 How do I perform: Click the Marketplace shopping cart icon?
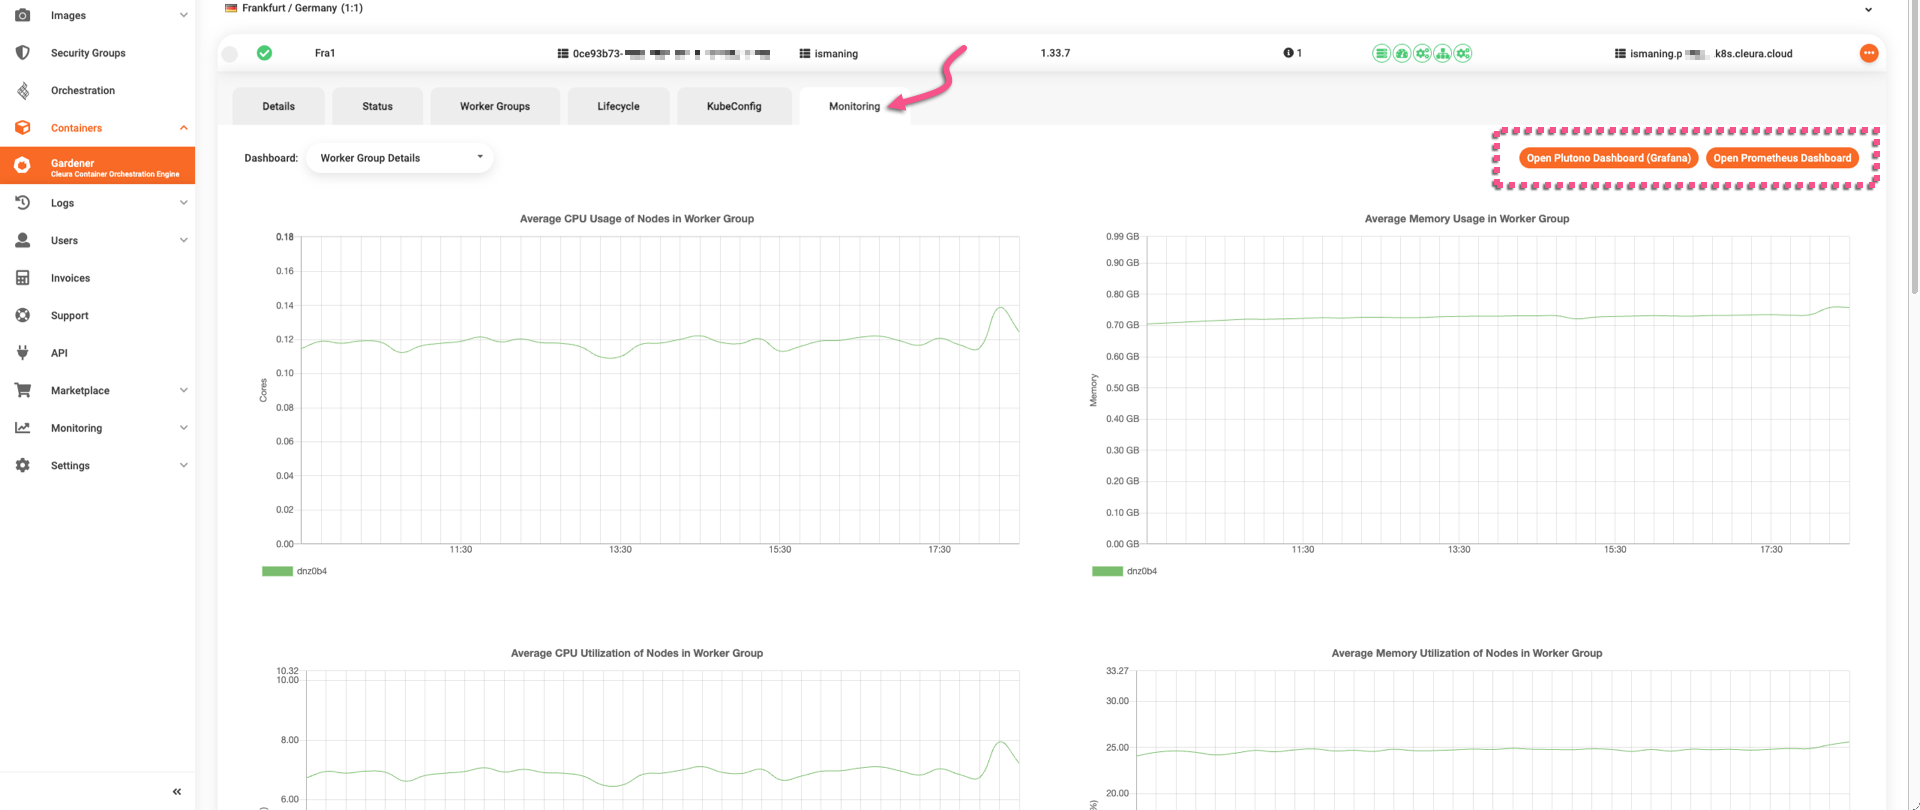22,390
